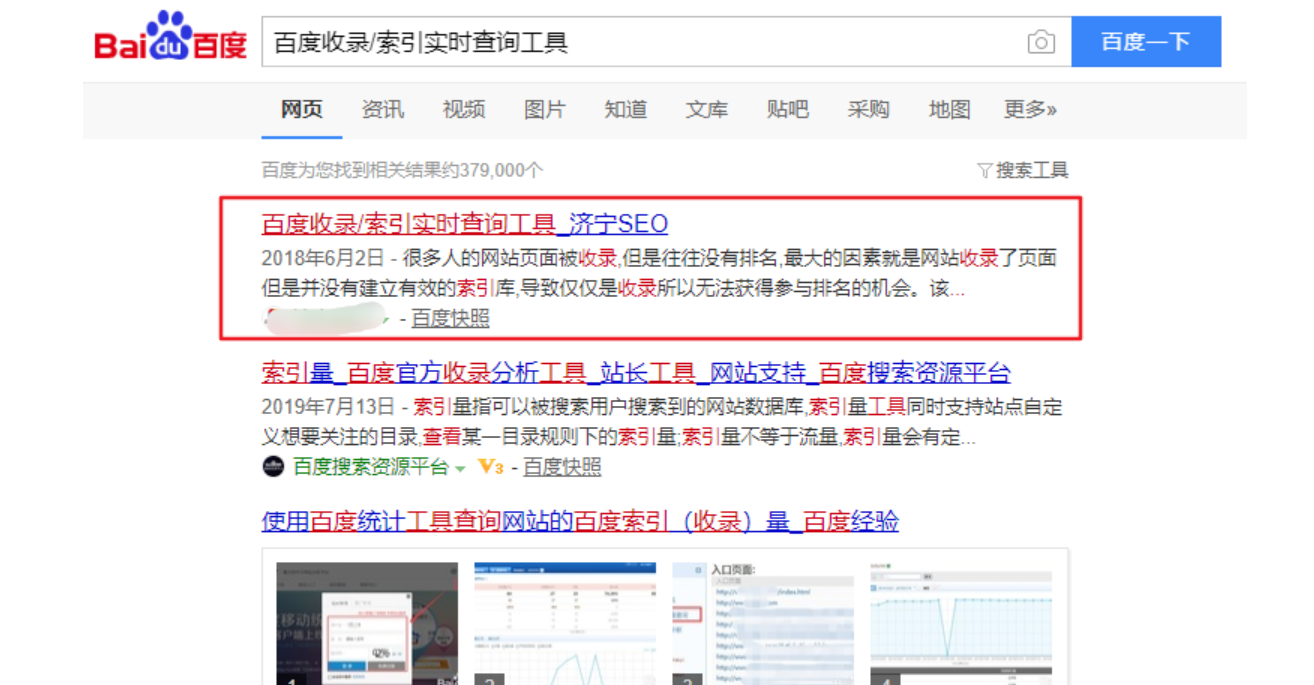
Task: Open the 地图 tab
Action: pos(949,110)
